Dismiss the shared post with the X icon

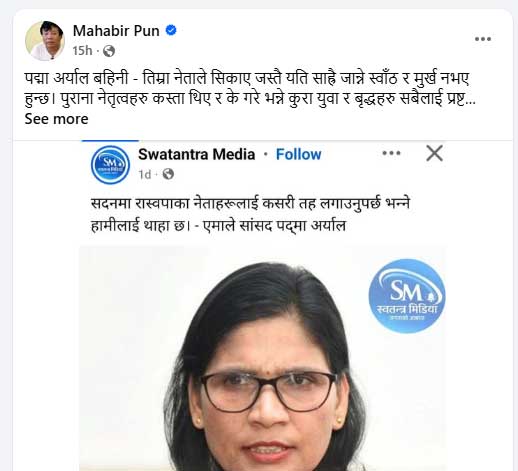click(434, 153)
